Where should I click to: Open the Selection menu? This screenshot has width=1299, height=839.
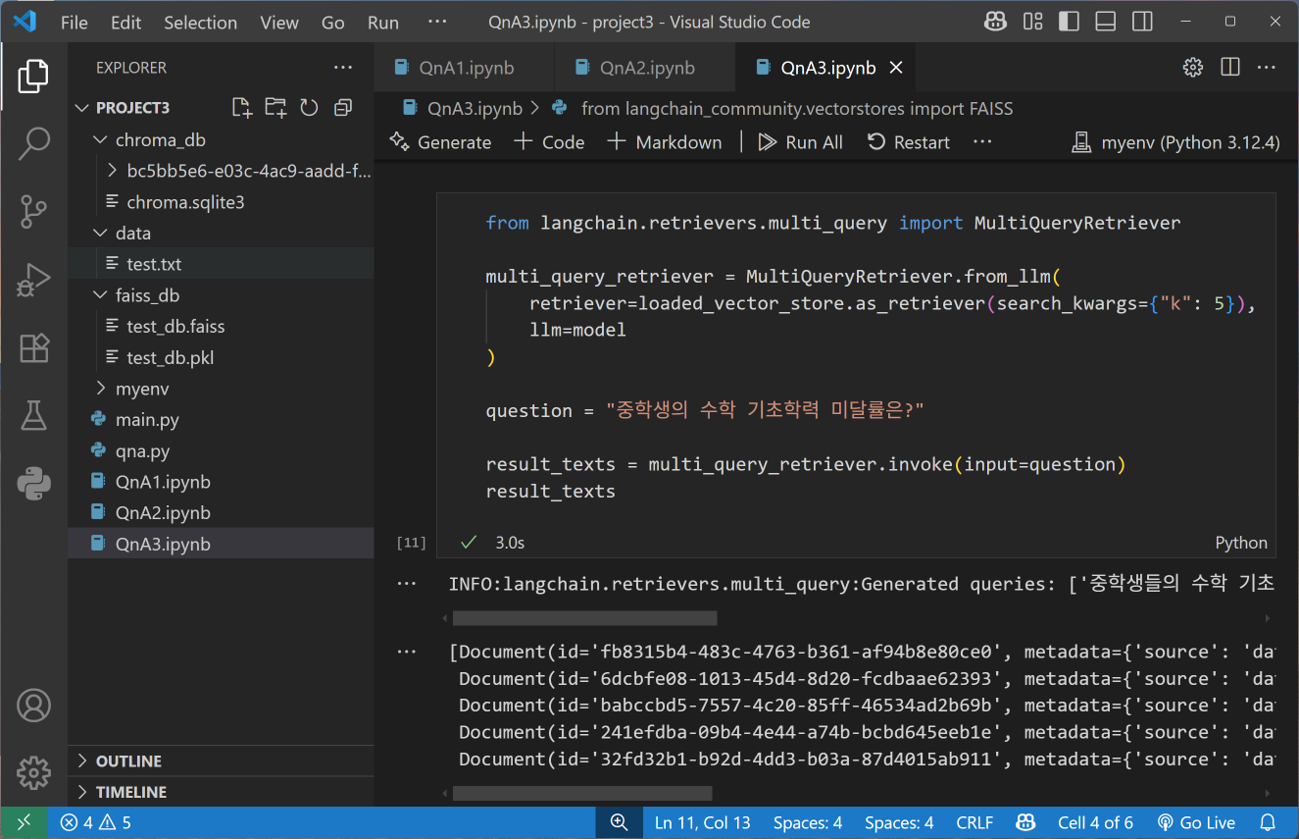[200, 22]
